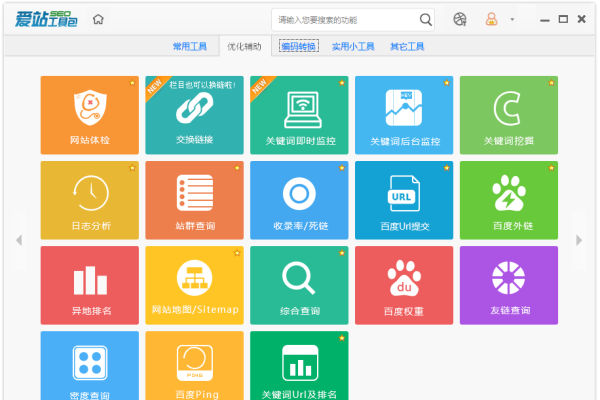Open the 网站体检 website checkup tile
The height and width of the screenshot is (400, 600).
(90, 115)
